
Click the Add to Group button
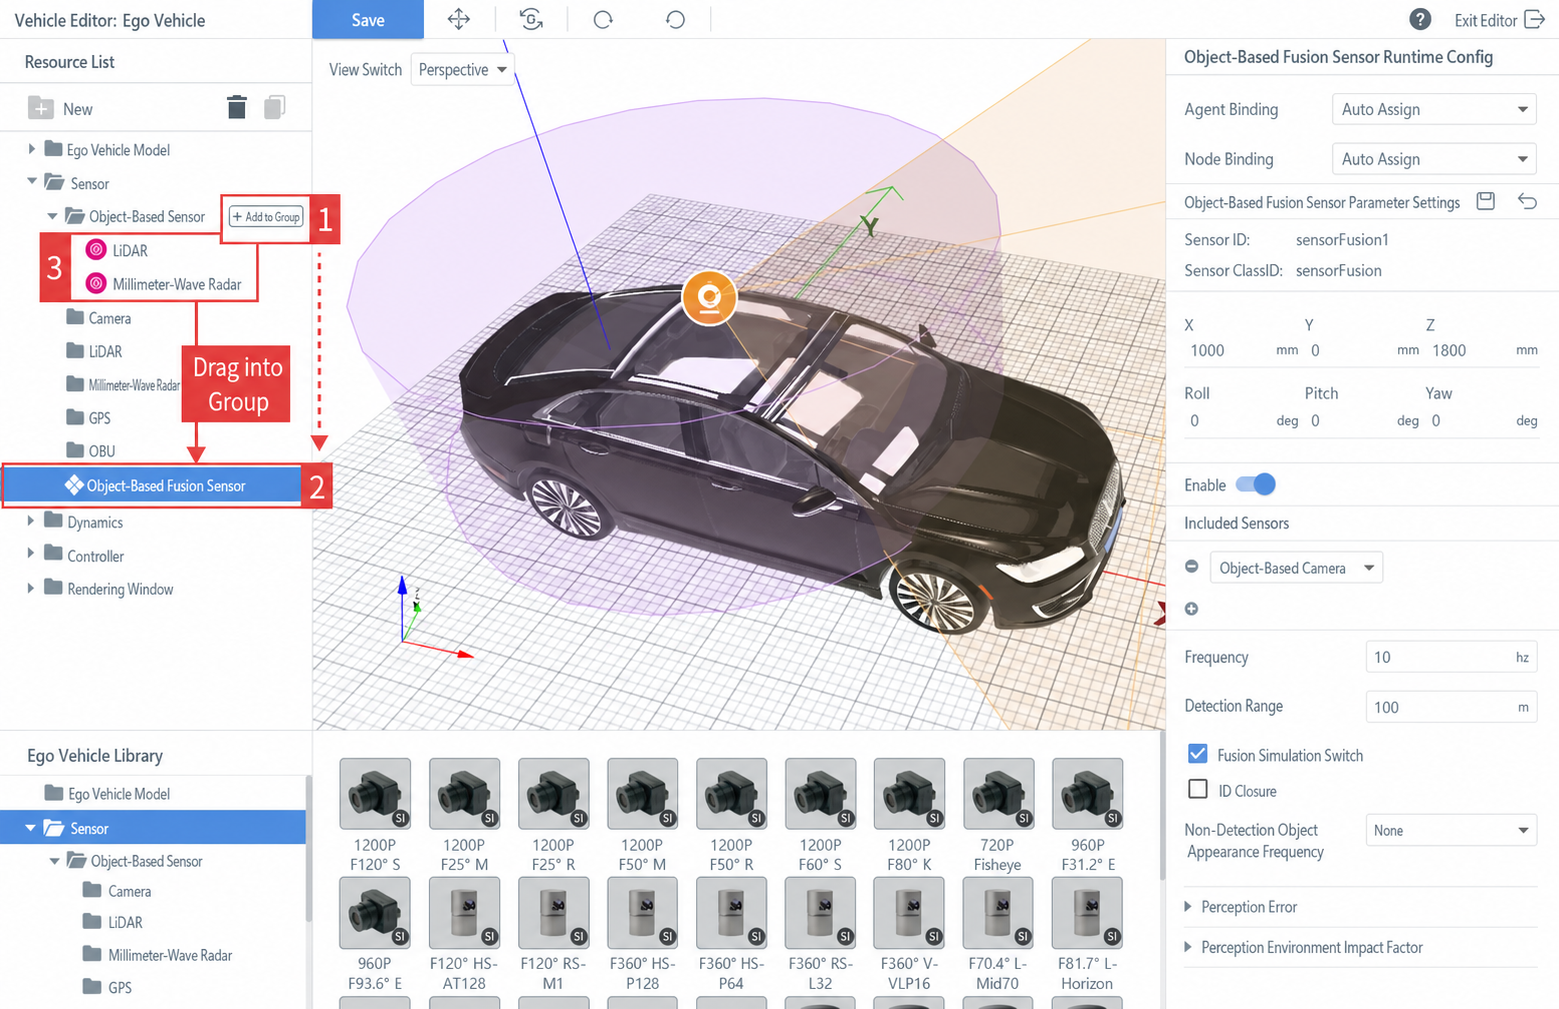tap(266, 217)
